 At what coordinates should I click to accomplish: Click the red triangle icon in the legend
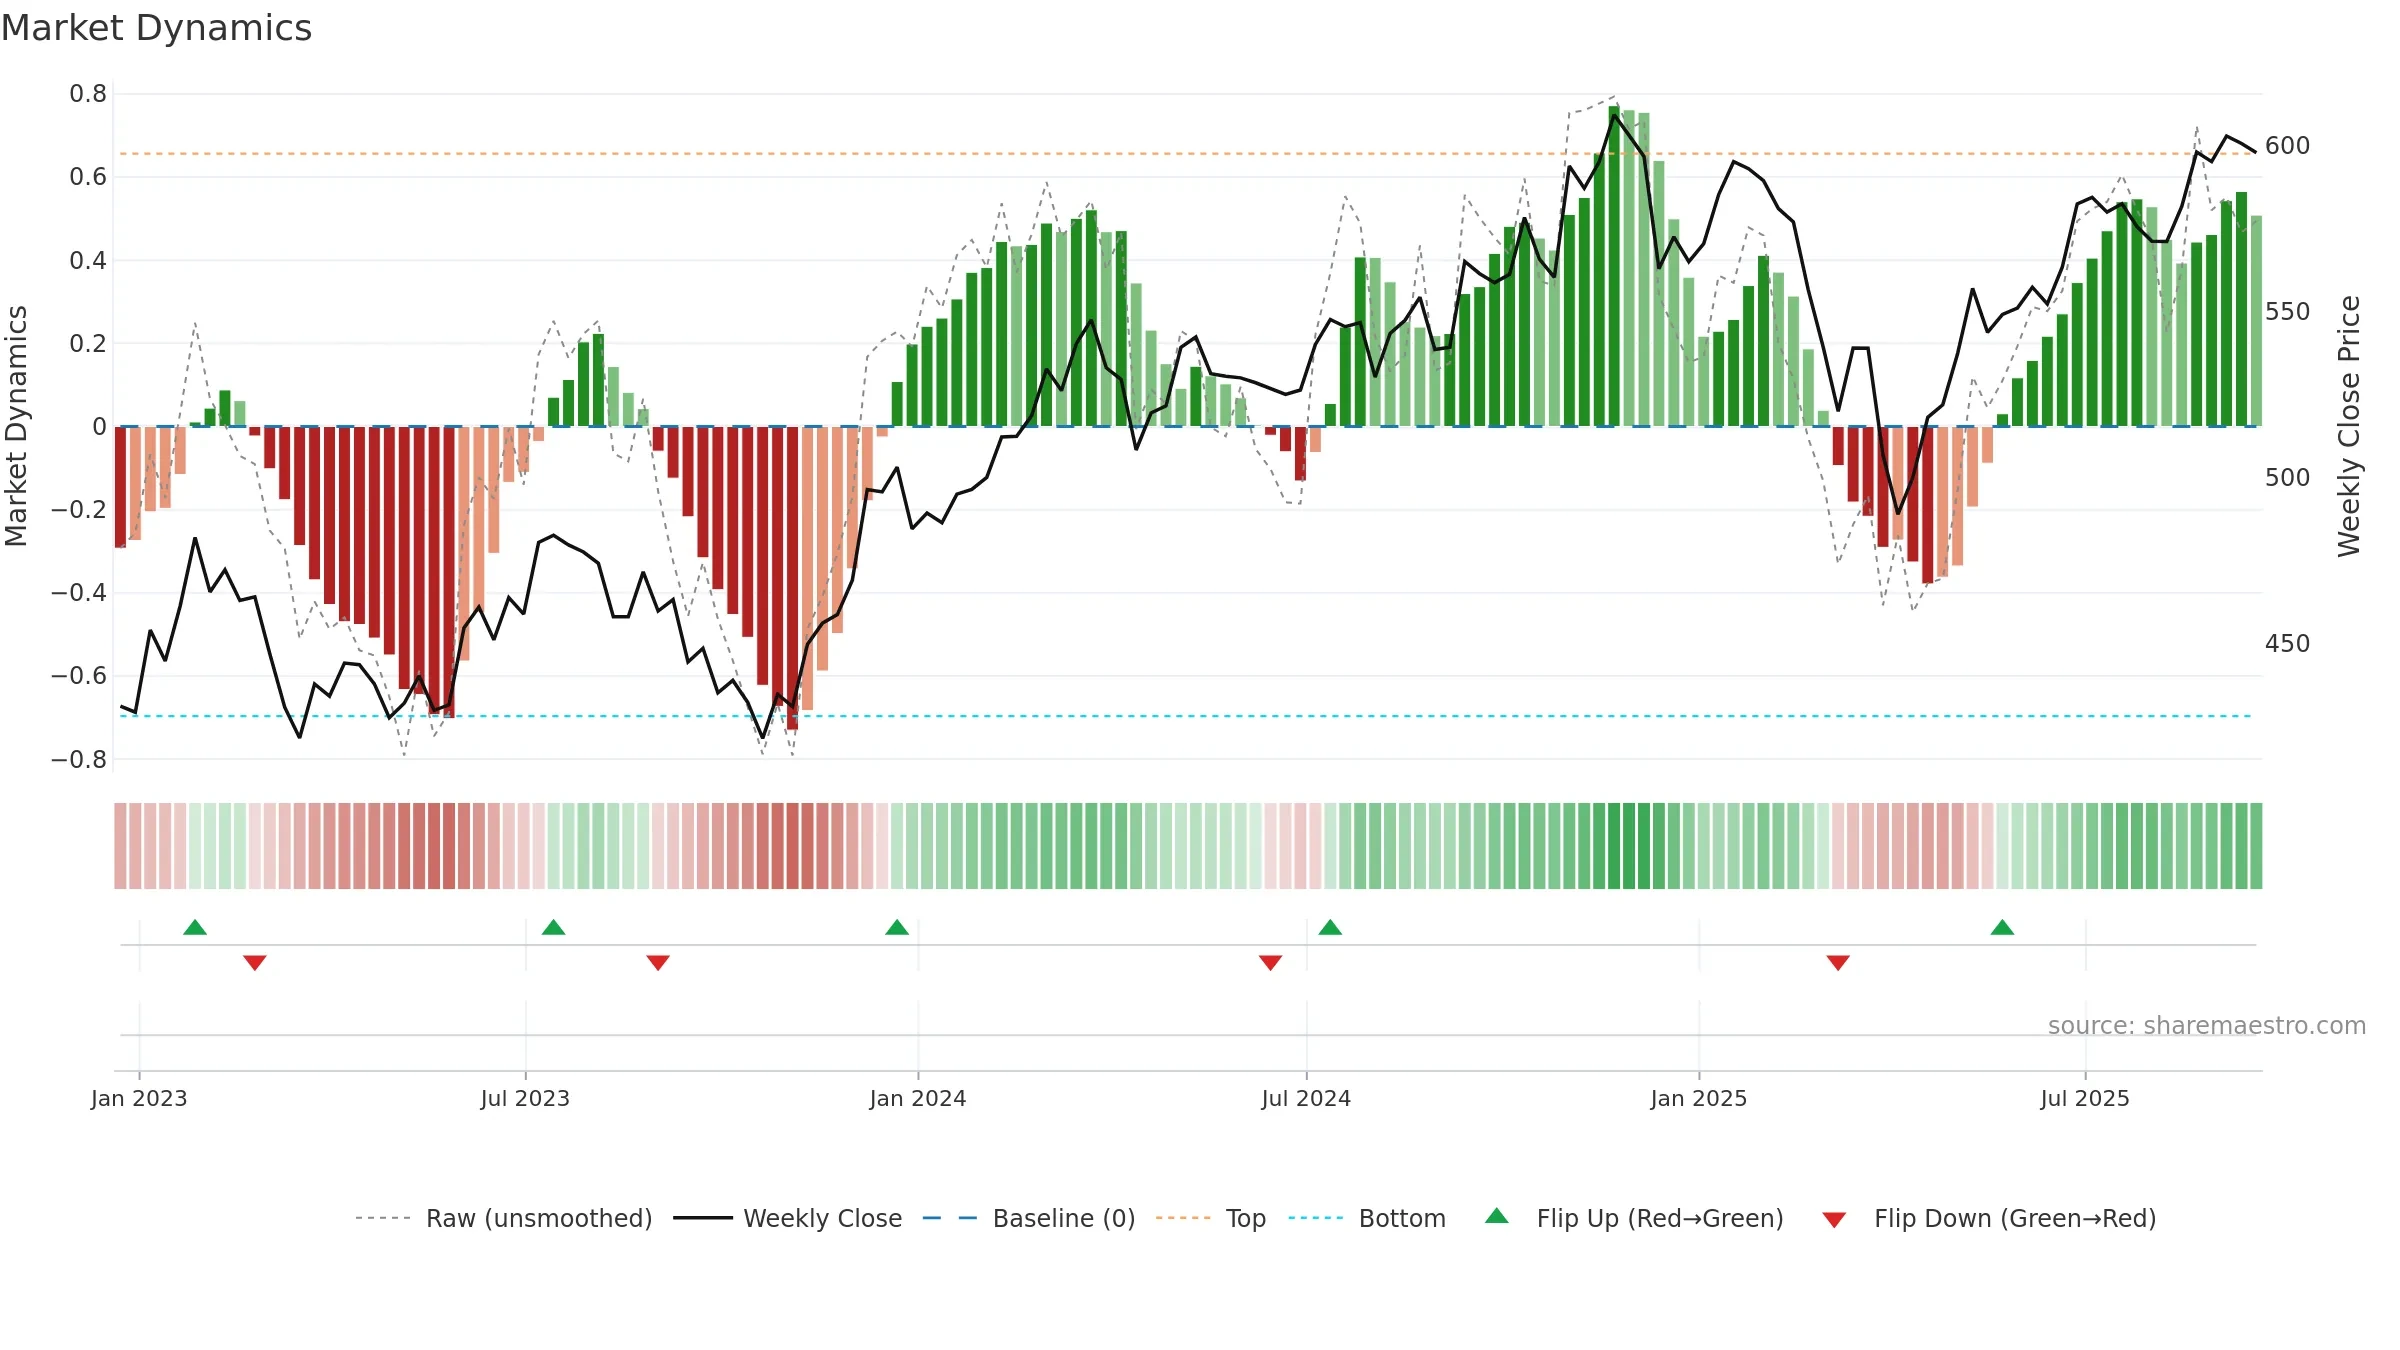pyautogui.click(x=1834, y=1220)
